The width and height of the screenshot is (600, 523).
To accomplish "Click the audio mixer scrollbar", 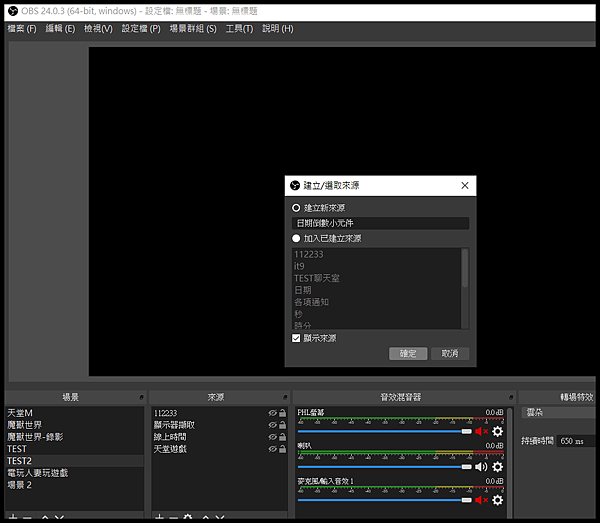I will 509,463.
